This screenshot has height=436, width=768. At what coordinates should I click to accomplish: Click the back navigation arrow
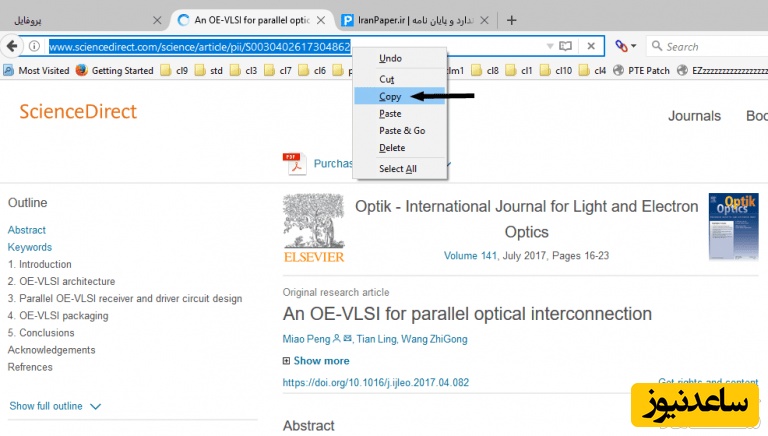(12, 46)
